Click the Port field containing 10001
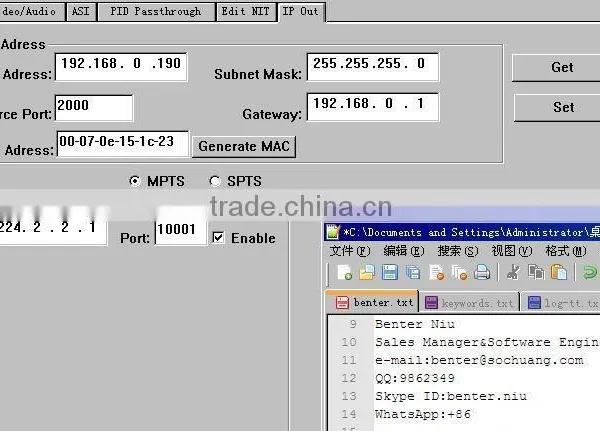This screenshot has height=431, width=600. 180,230
